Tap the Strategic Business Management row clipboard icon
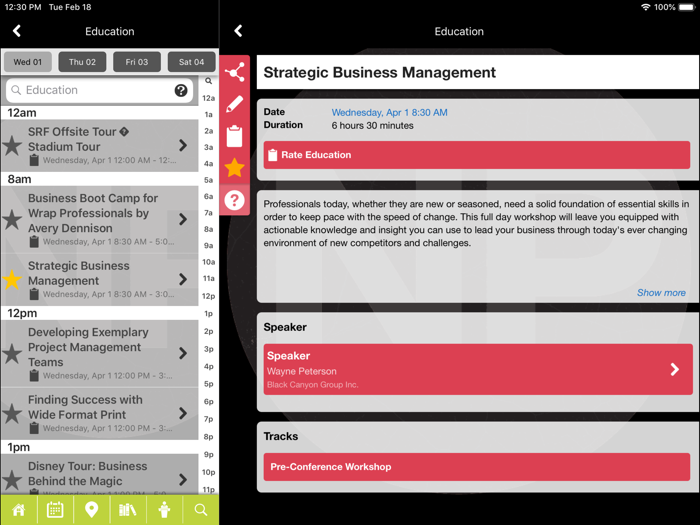Image resolution: width=700 pixels, height=525 pixels. tap(34, 294)
